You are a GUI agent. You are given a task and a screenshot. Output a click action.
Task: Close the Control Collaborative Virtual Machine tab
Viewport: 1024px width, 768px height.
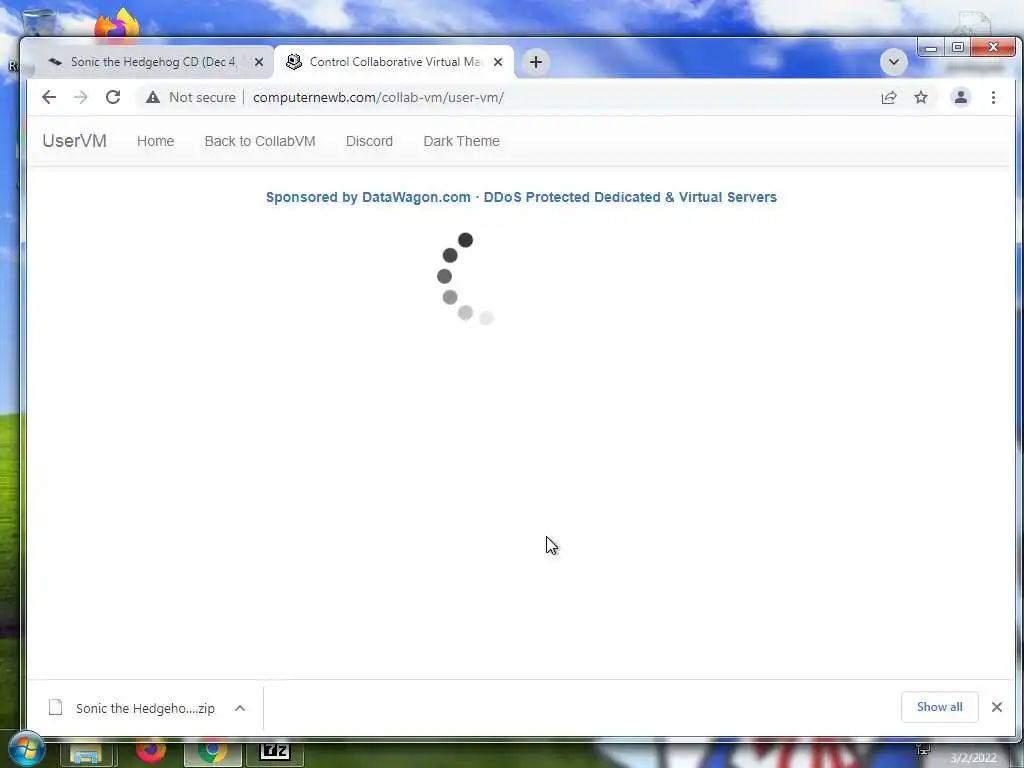coord(498,62)
